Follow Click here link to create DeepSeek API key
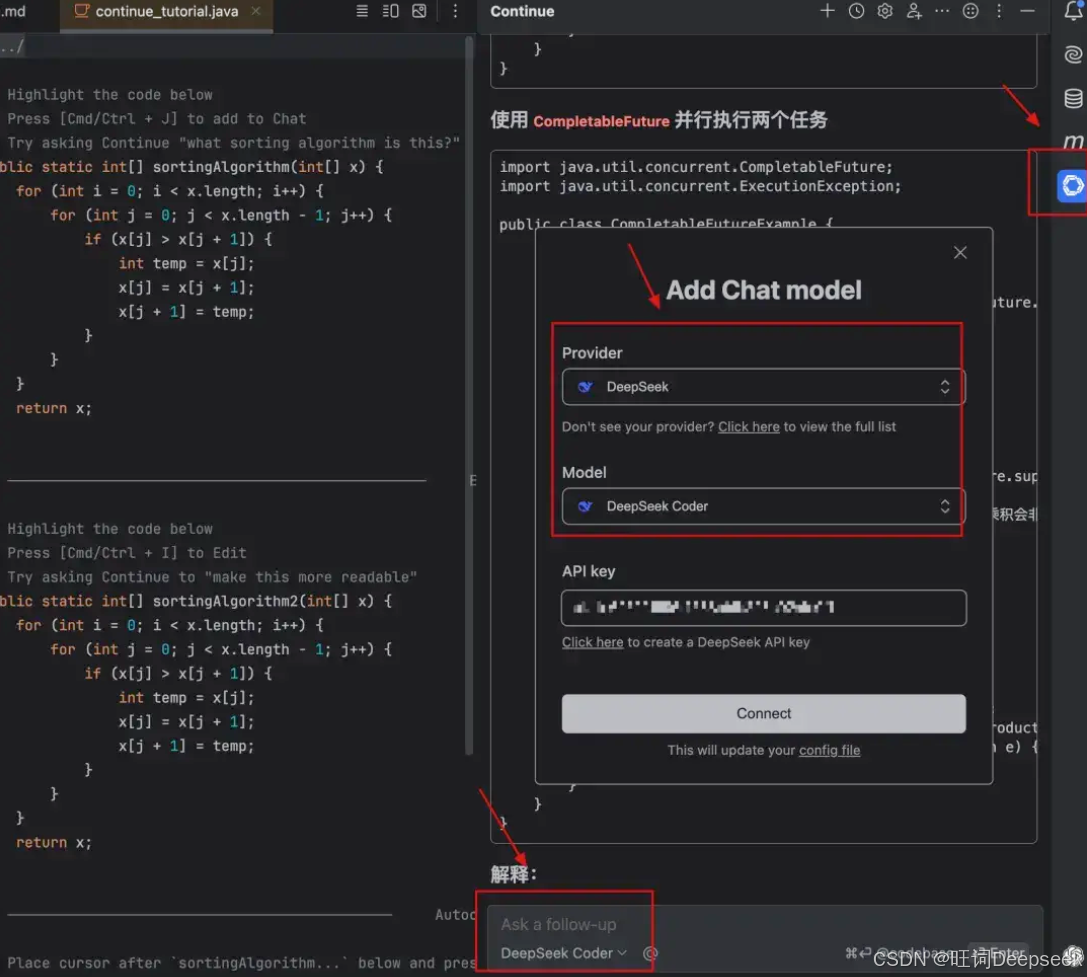This screenshot has height=977, width=1087. [592, 642]
